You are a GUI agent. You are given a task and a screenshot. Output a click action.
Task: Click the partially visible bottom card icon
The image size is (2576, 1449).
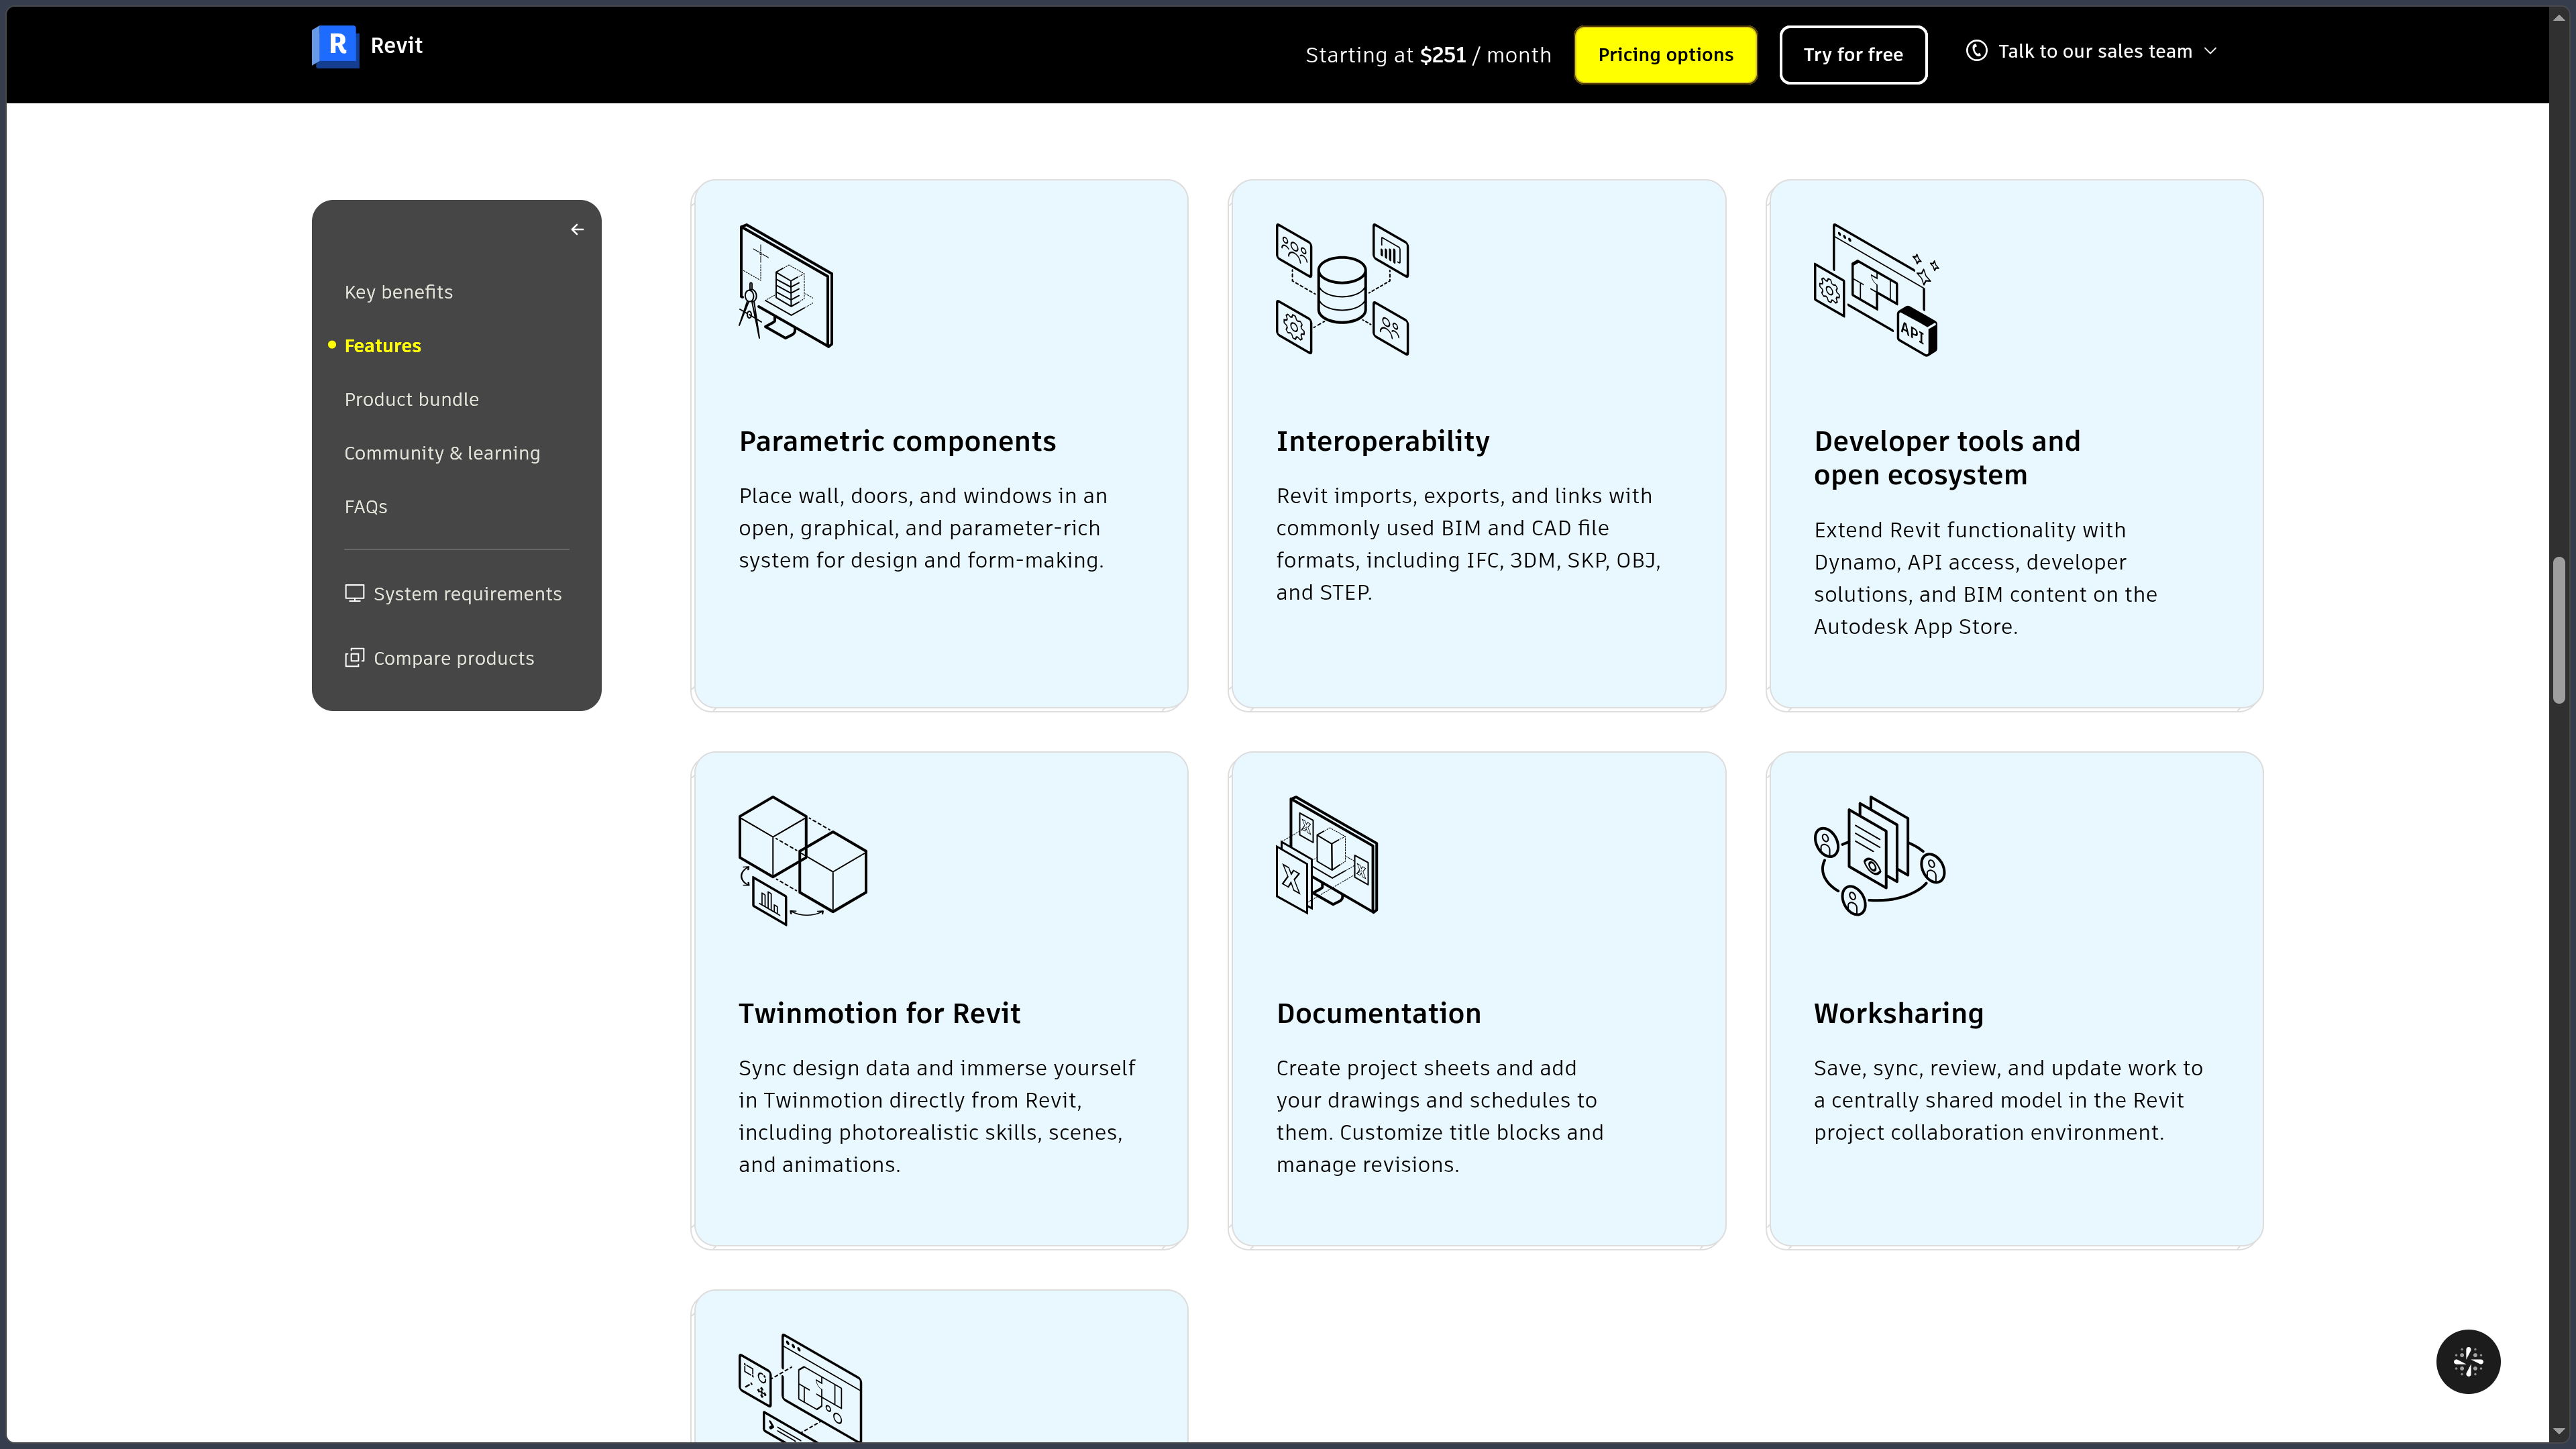click(x=800, y=1388)
